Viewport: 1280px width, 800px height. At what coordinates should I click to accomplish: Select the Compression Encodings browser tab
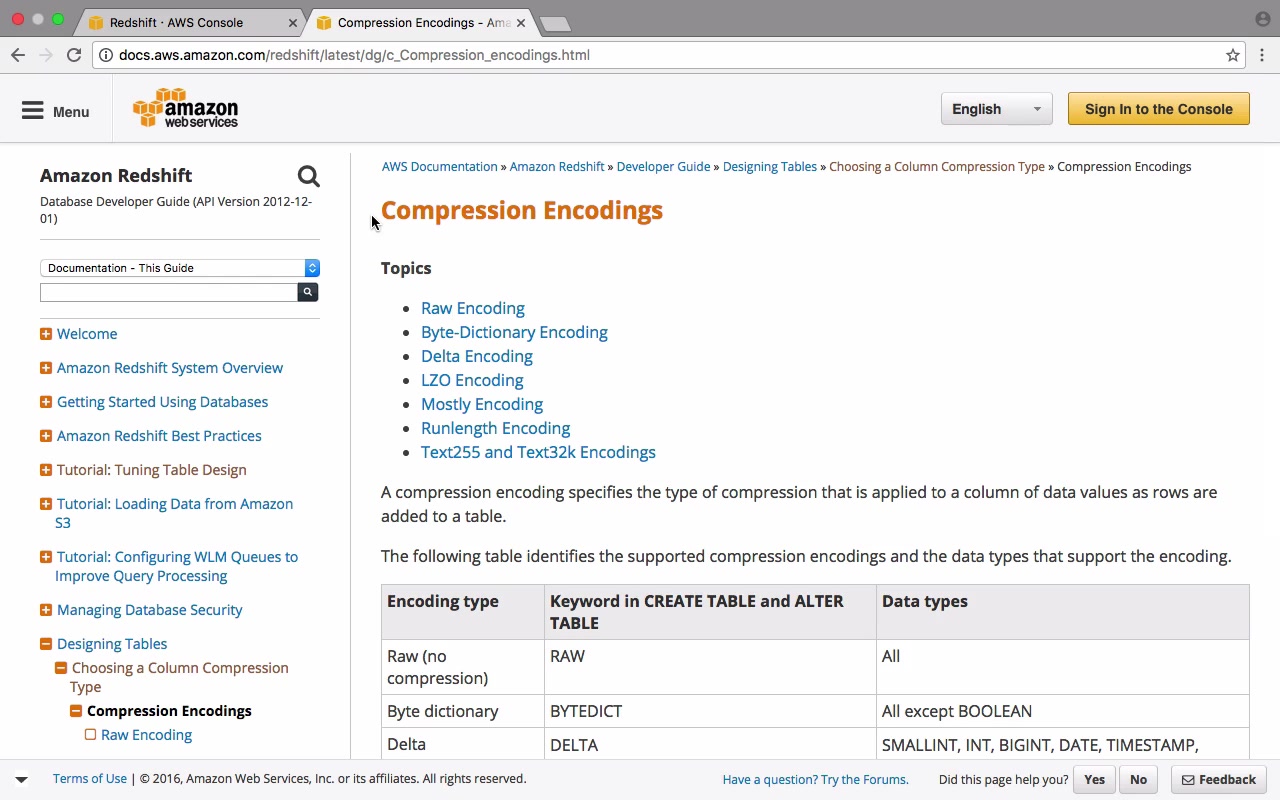point(420,22)
